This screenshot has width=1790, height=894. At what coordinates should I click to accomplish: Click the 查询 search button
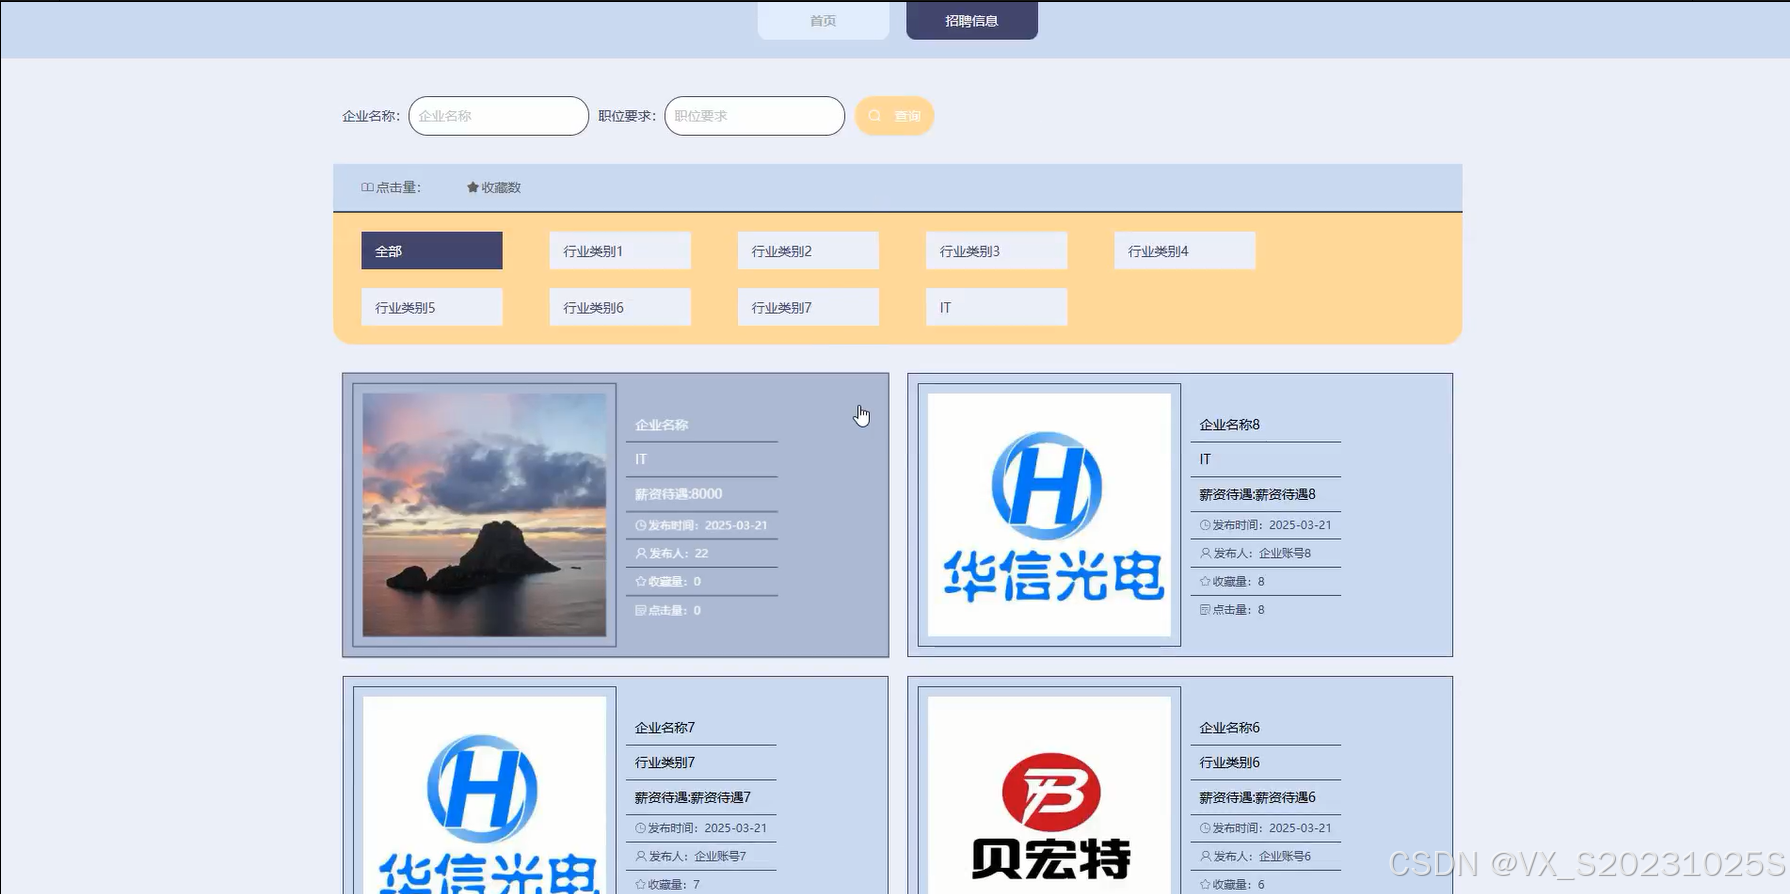tap(894, 116)
